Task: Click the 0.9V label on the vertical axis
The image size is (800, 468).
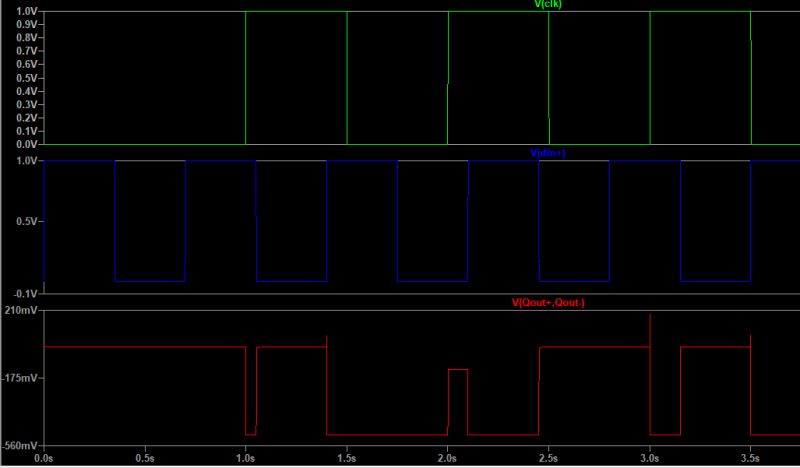Action: [27, 24]
